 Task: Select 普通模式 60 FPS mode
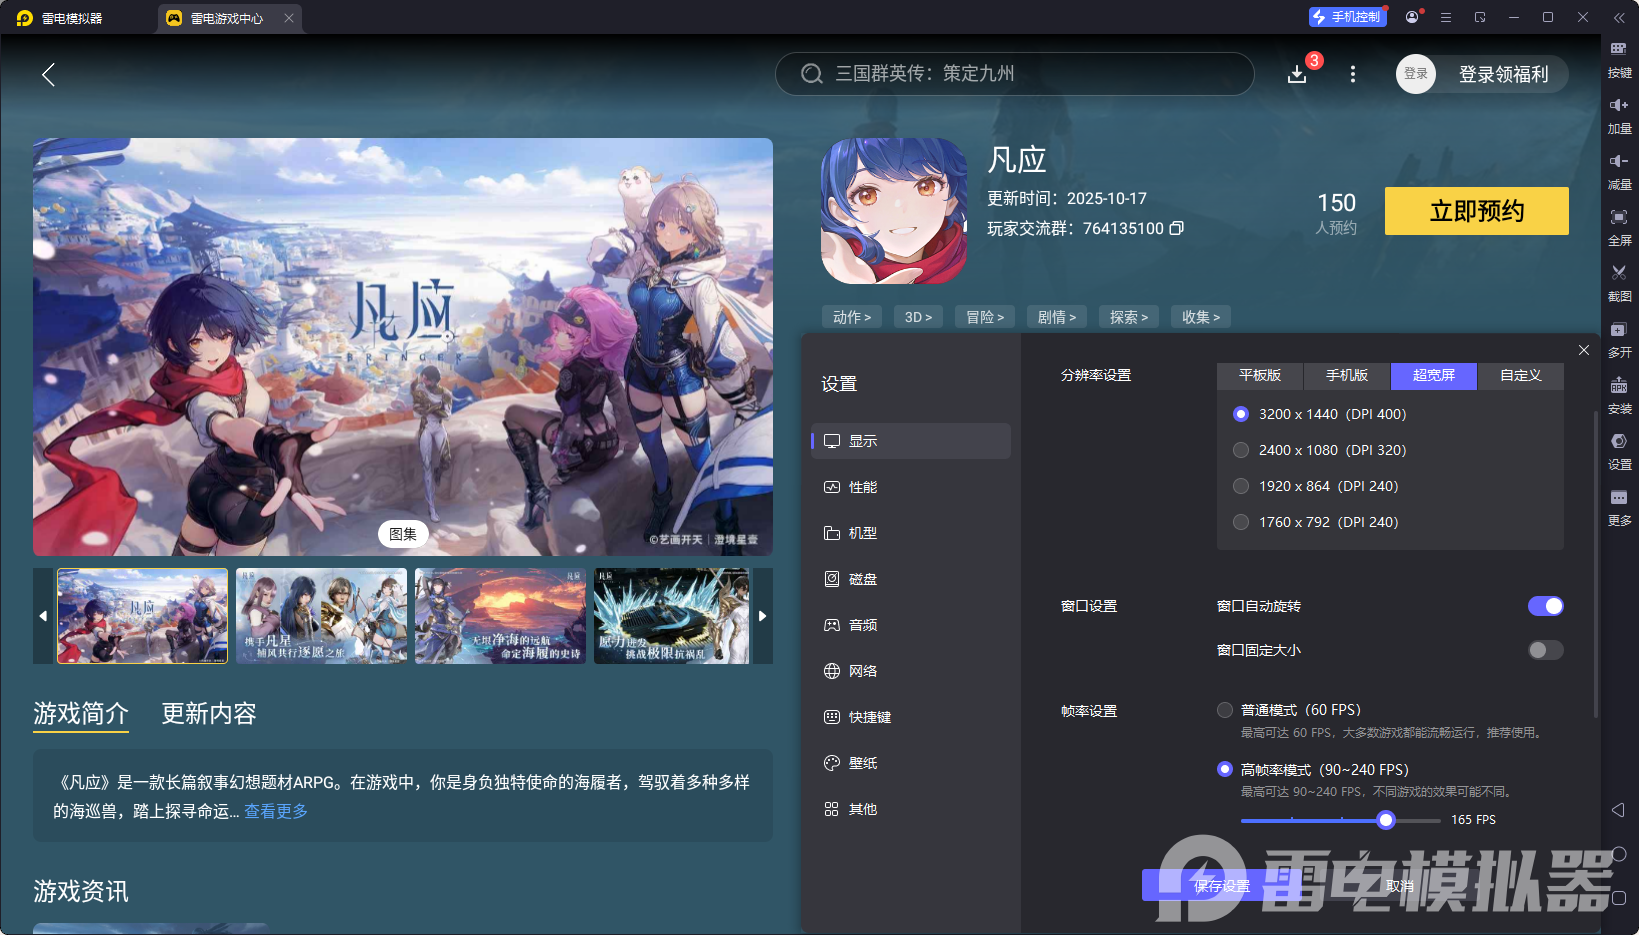pyautogui.click(x=1225, y=709)
